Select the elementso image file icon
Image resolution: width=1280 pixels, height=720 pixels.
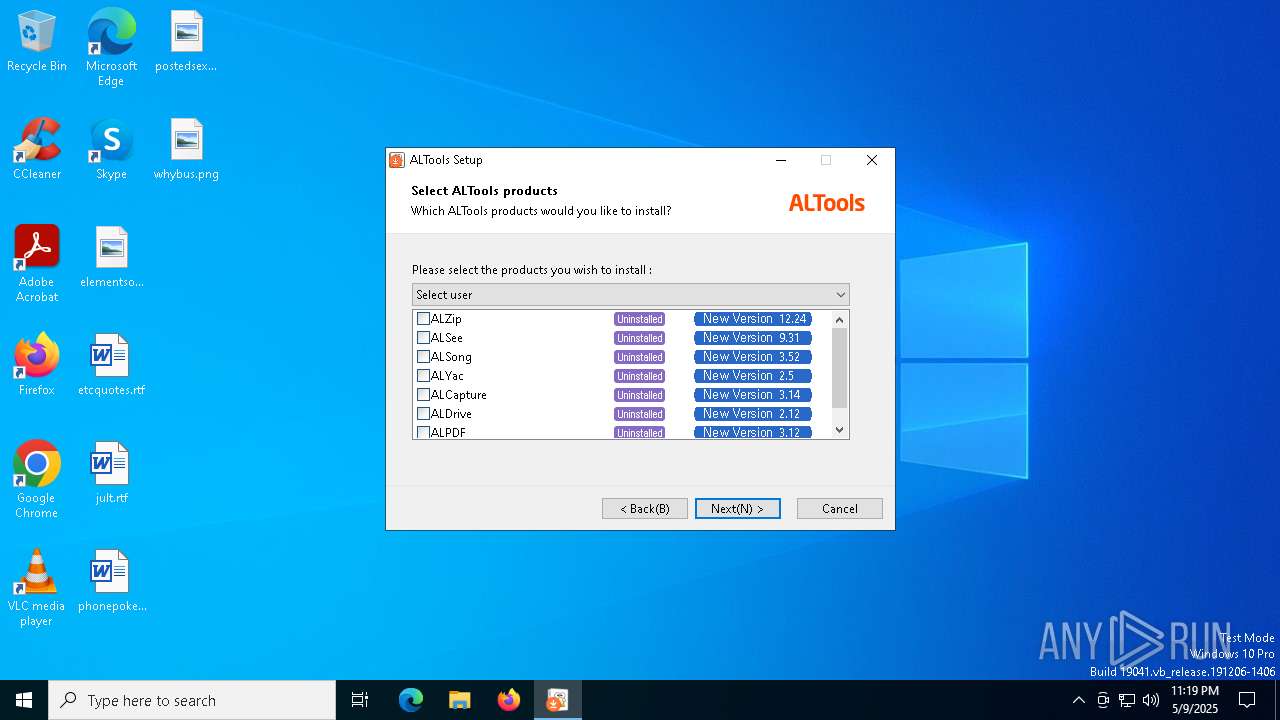tap(111, 257)
